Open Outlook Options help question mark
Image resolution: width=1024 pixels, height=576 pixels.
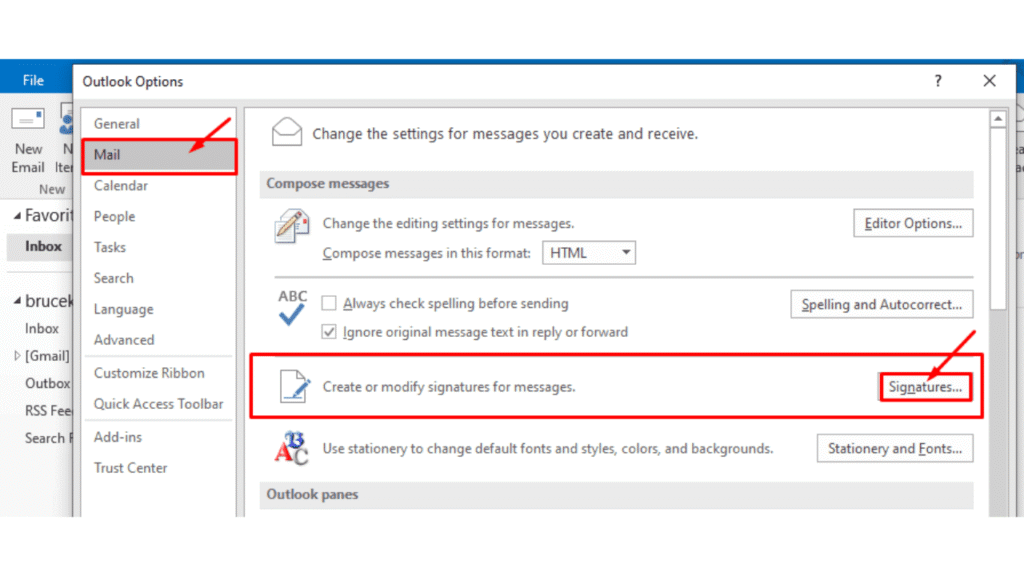(938, 81)
